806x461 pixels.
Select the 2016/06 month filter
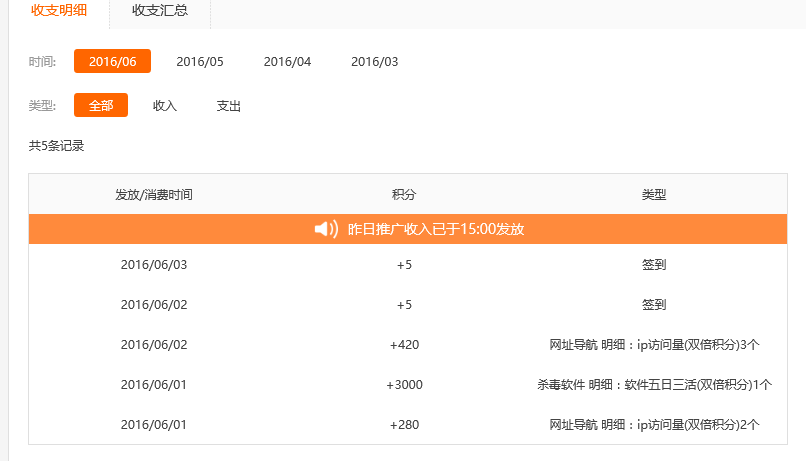(112, 62)
